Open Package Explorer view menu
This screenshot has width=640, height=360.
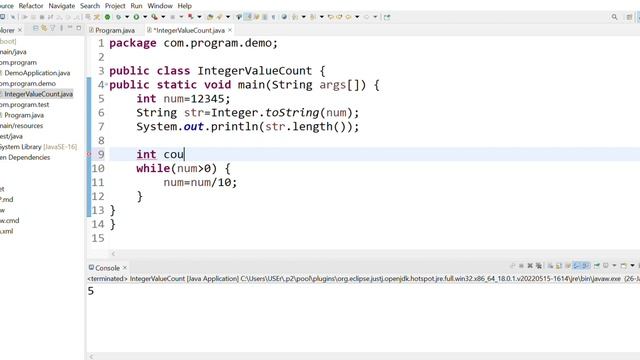point(61,28)
